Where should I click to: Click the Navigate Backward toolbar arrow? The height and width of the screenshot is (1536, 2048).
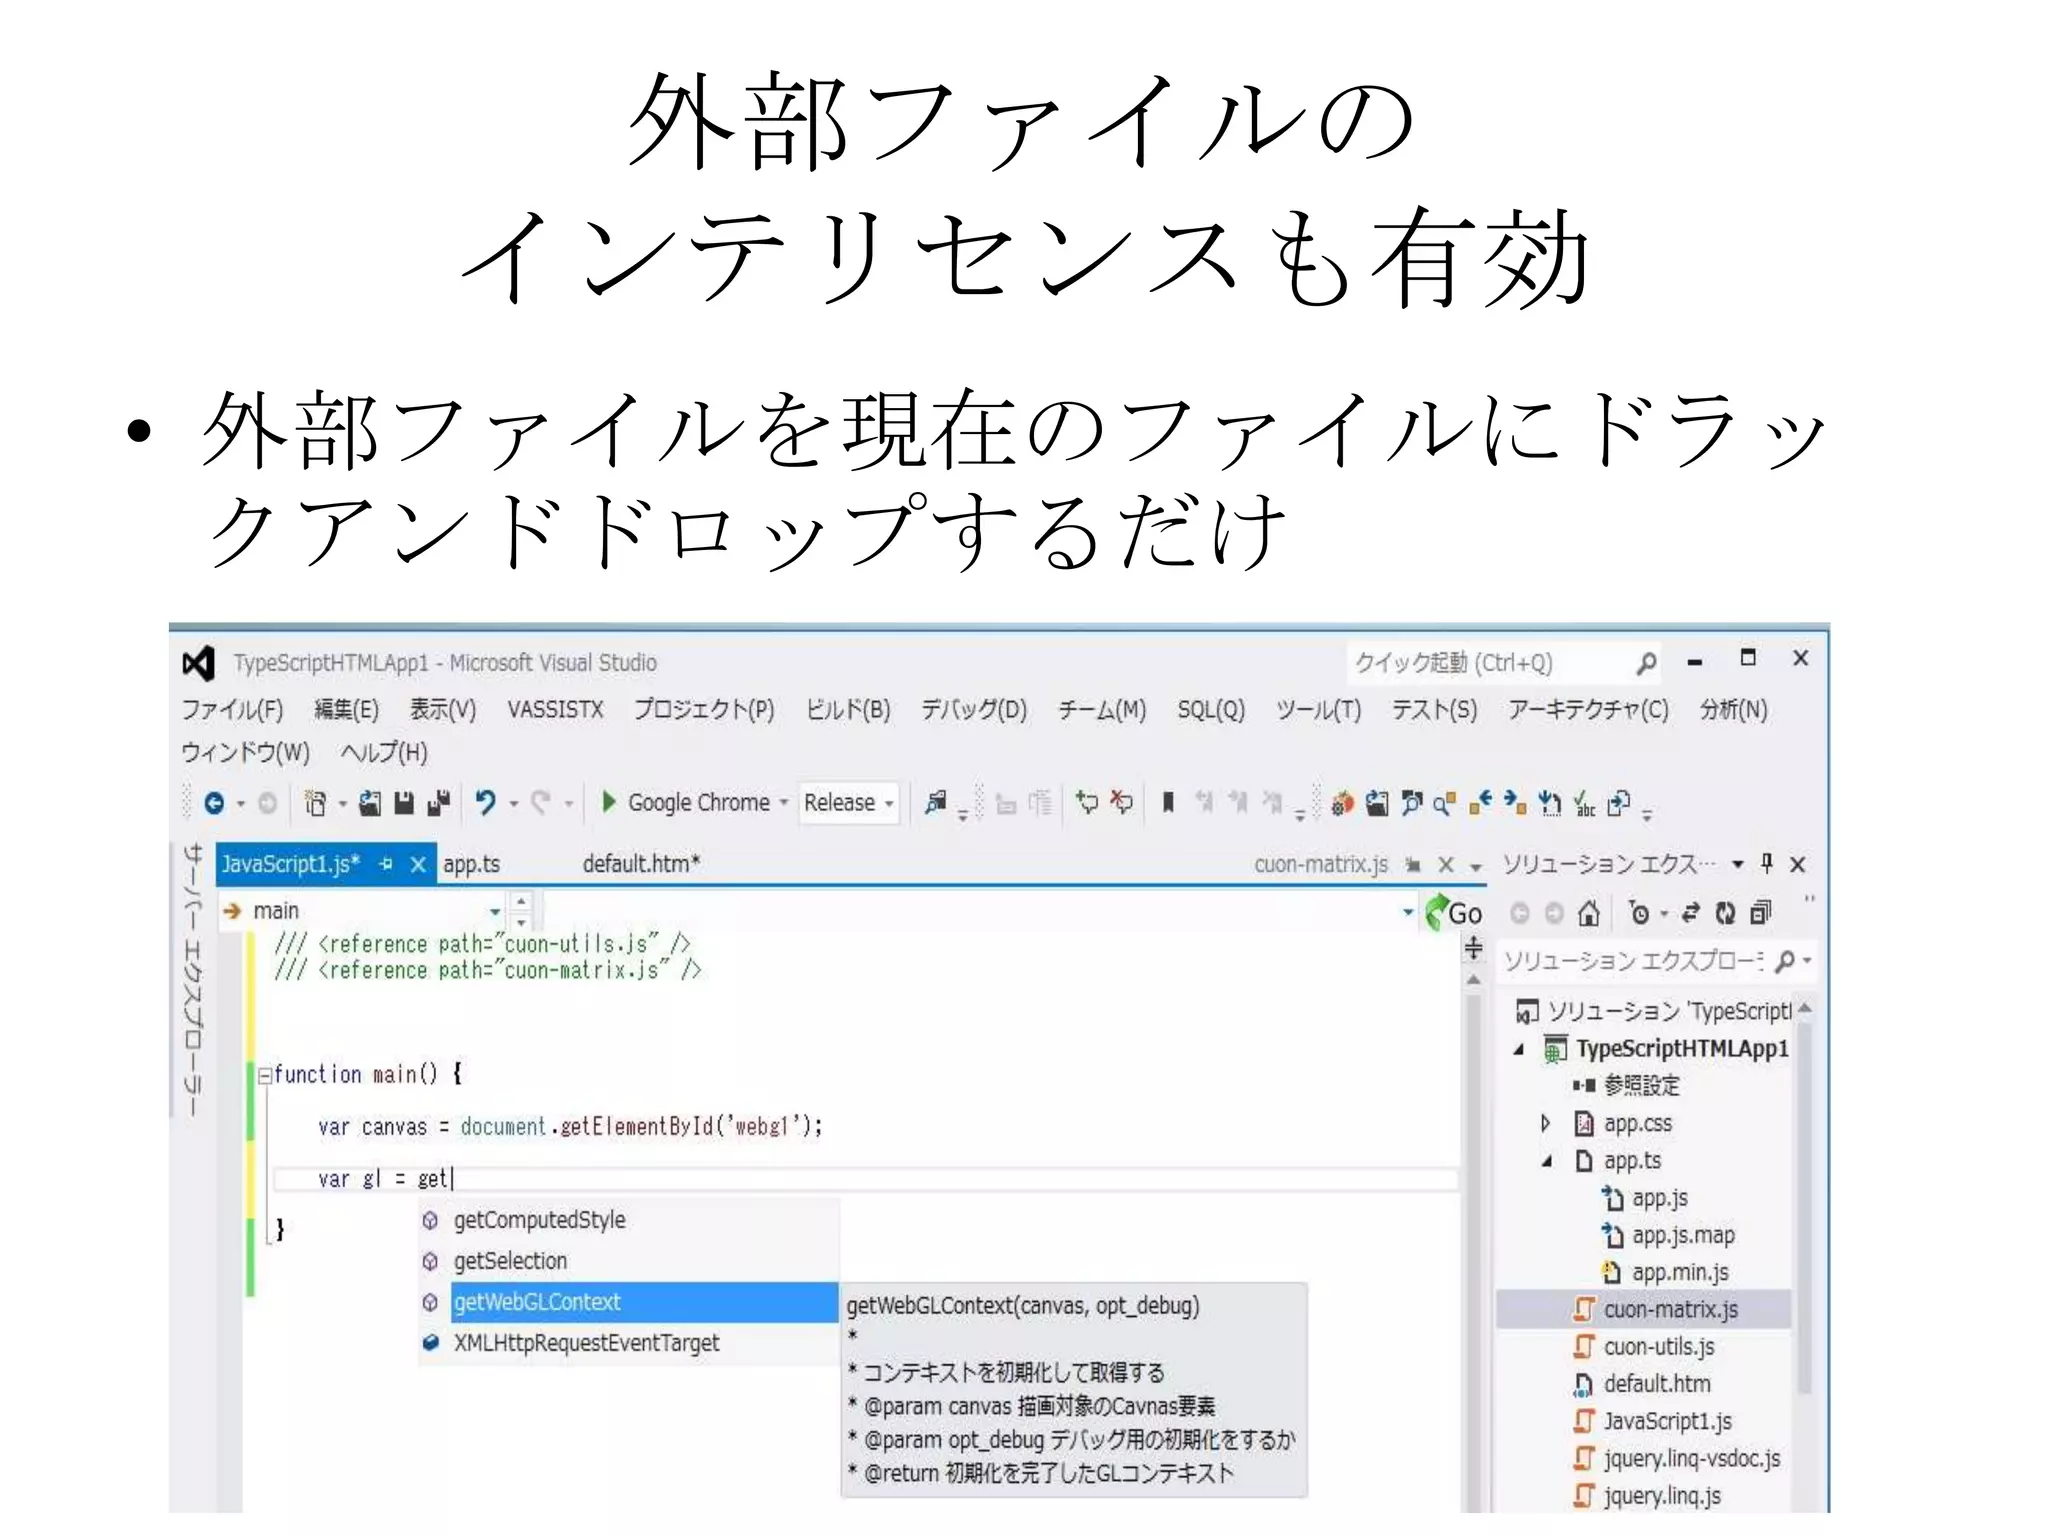[214, 803]
